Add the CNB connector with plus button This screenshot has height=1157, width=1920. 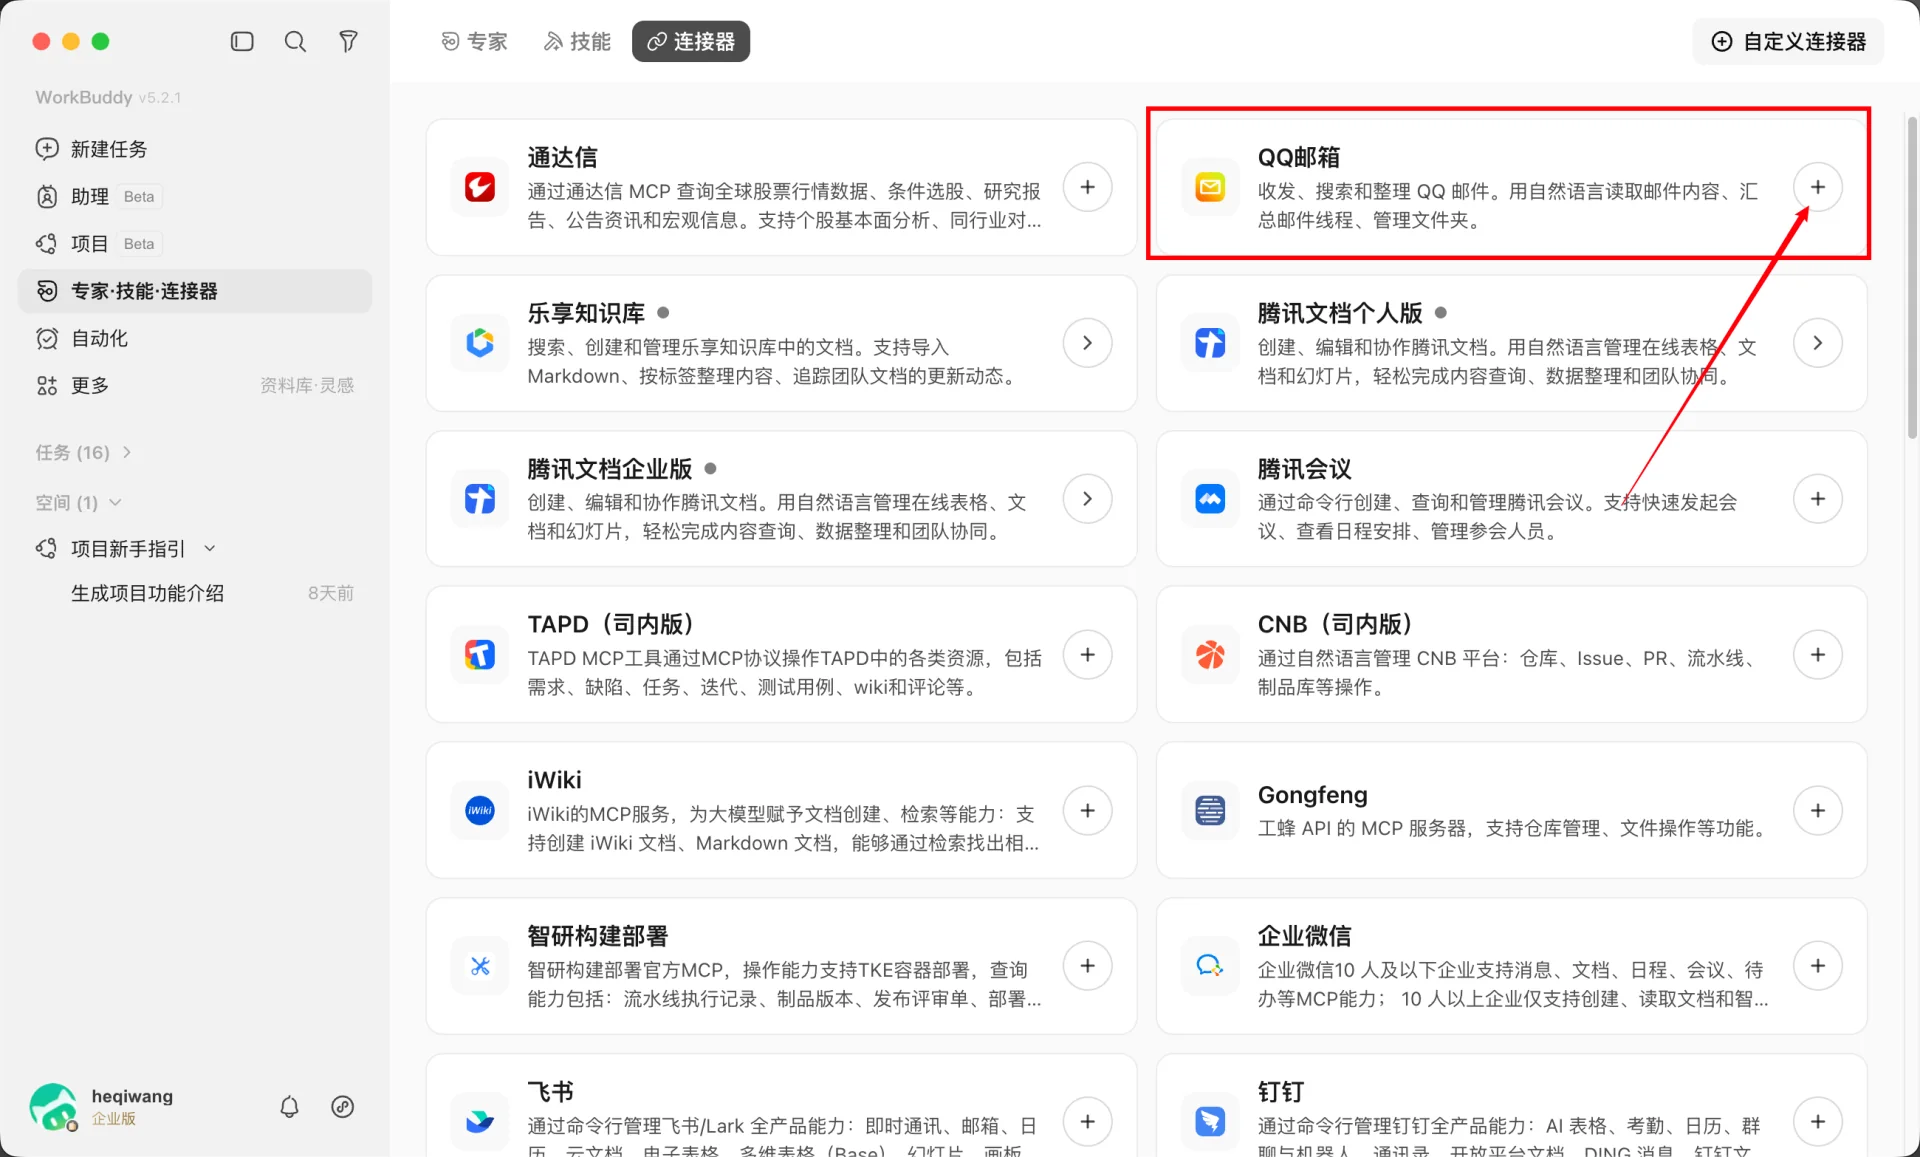tap(1817, 655)
